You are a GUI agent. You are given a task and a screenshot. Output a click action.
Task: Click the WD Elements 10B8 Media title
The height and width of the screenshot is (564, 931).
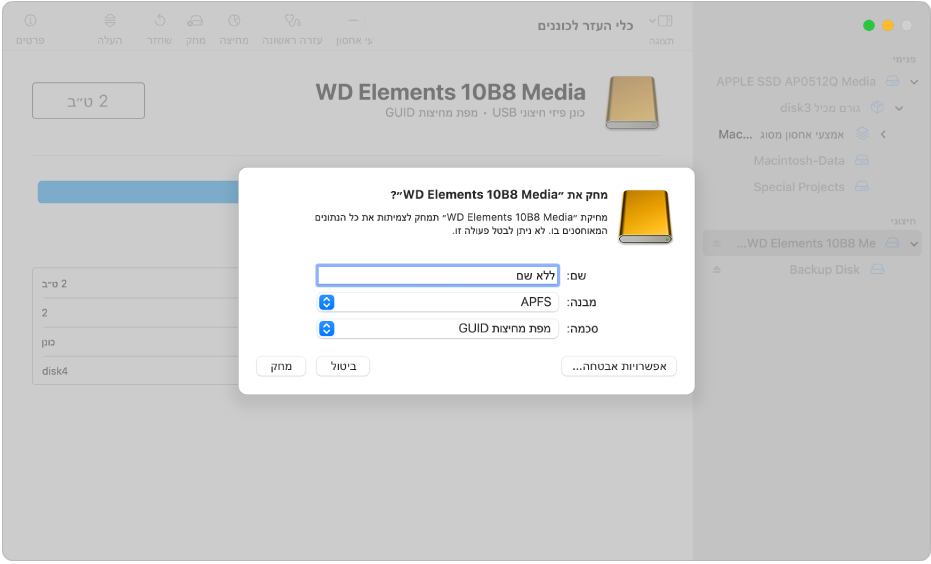point(451,92)
